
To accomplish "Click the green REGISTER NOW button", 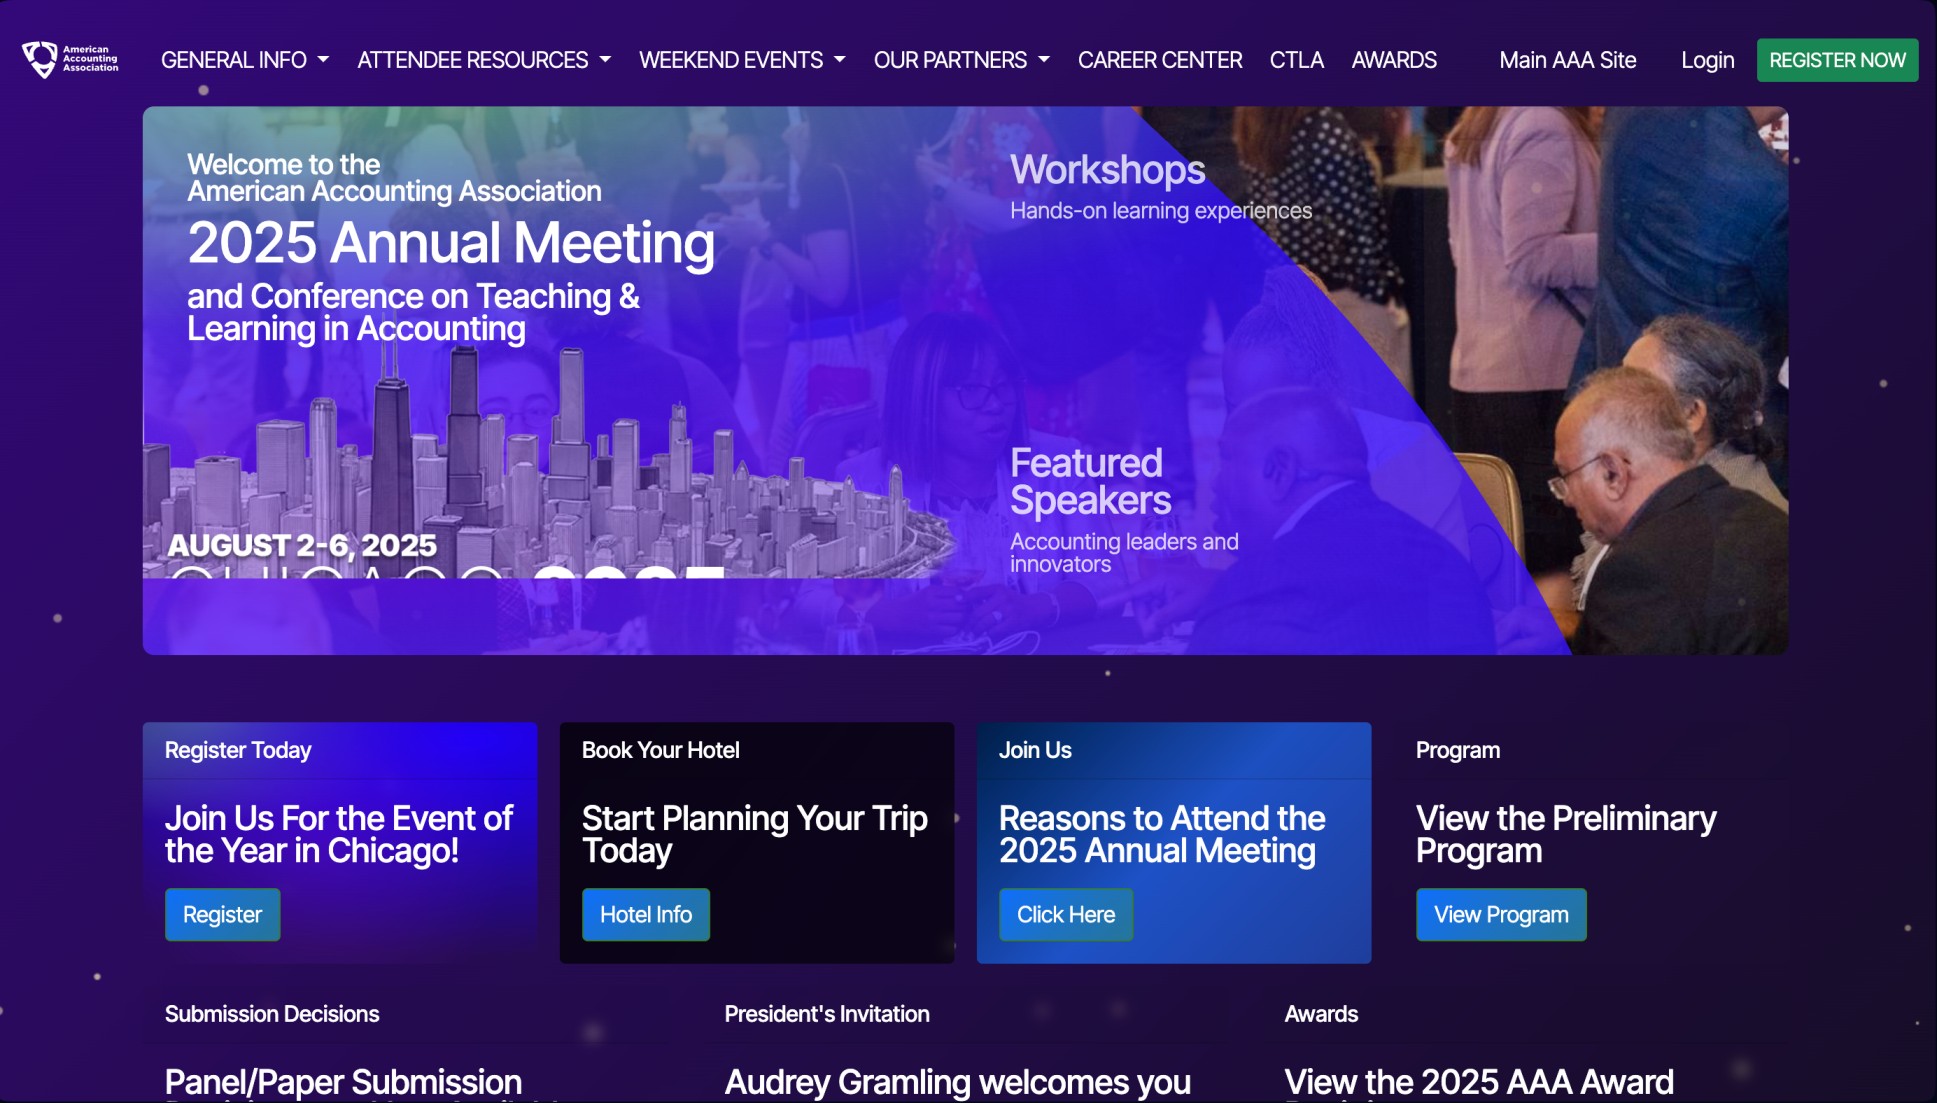I will (x=1837, y=60).
